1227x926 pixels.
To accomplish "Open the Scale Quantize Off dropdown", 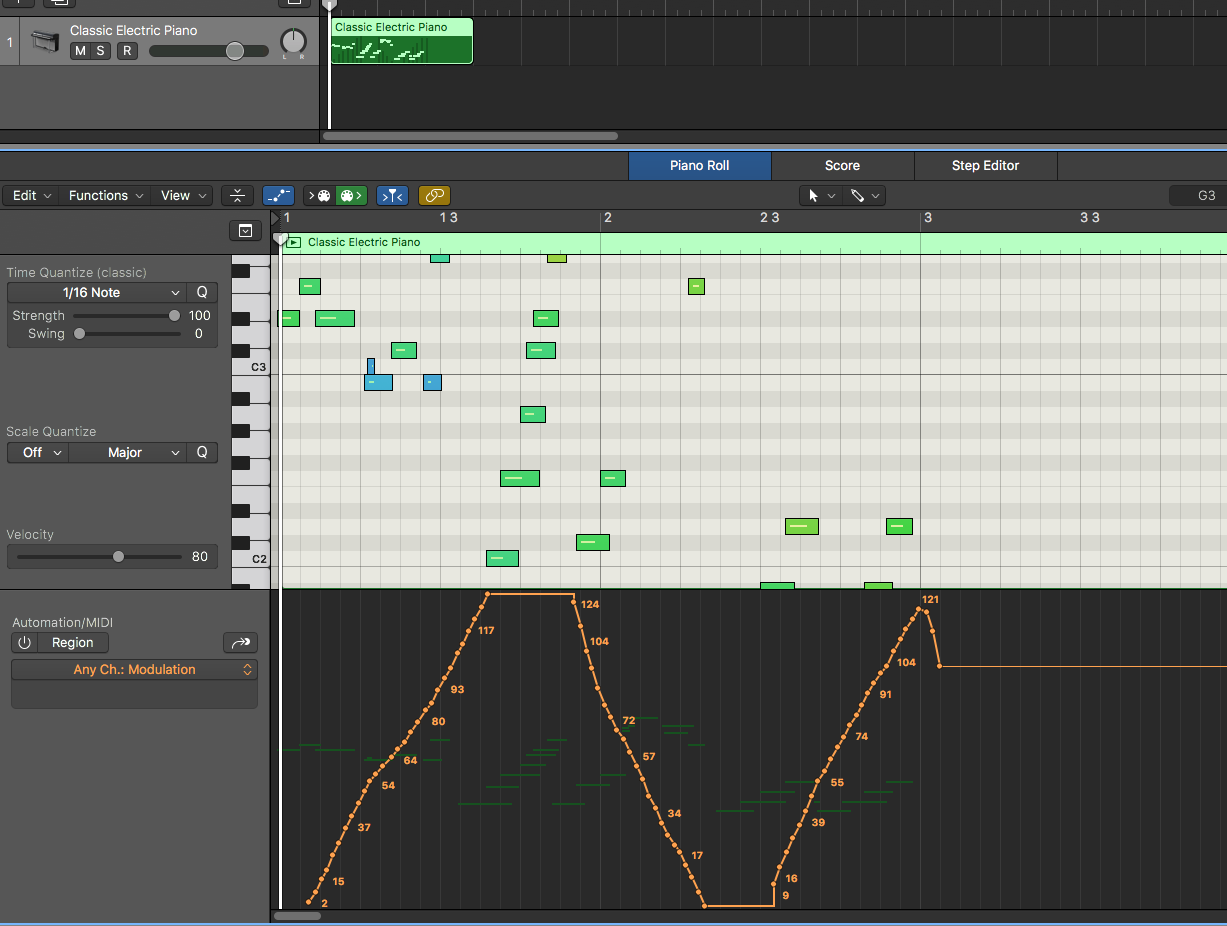I will 39,452.
